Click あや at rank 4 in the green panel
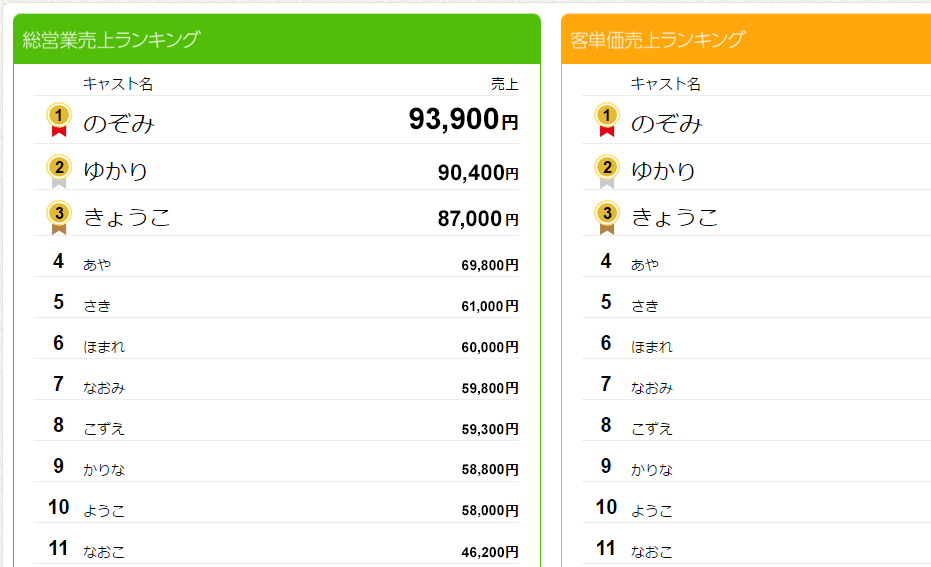This screenshot has height=567, width=931. coord(97,264)
